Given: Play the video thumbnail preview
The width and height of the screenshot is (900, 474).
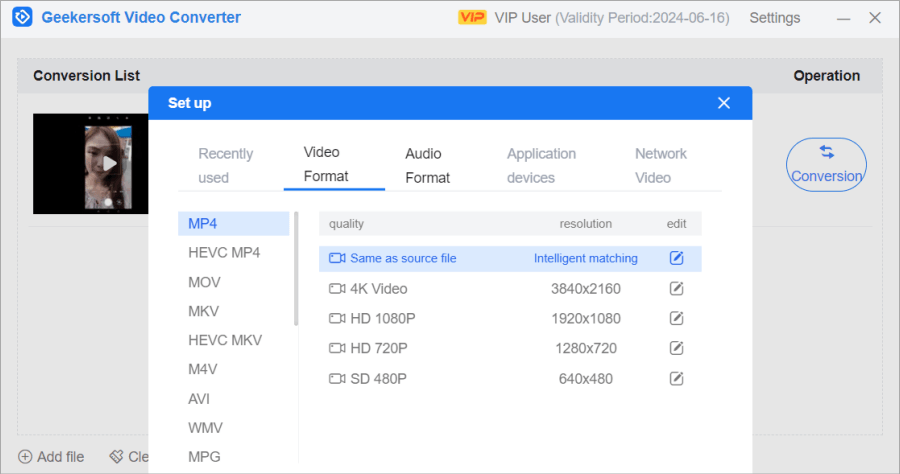Looking at the screenshot, I should coord(109,164).
